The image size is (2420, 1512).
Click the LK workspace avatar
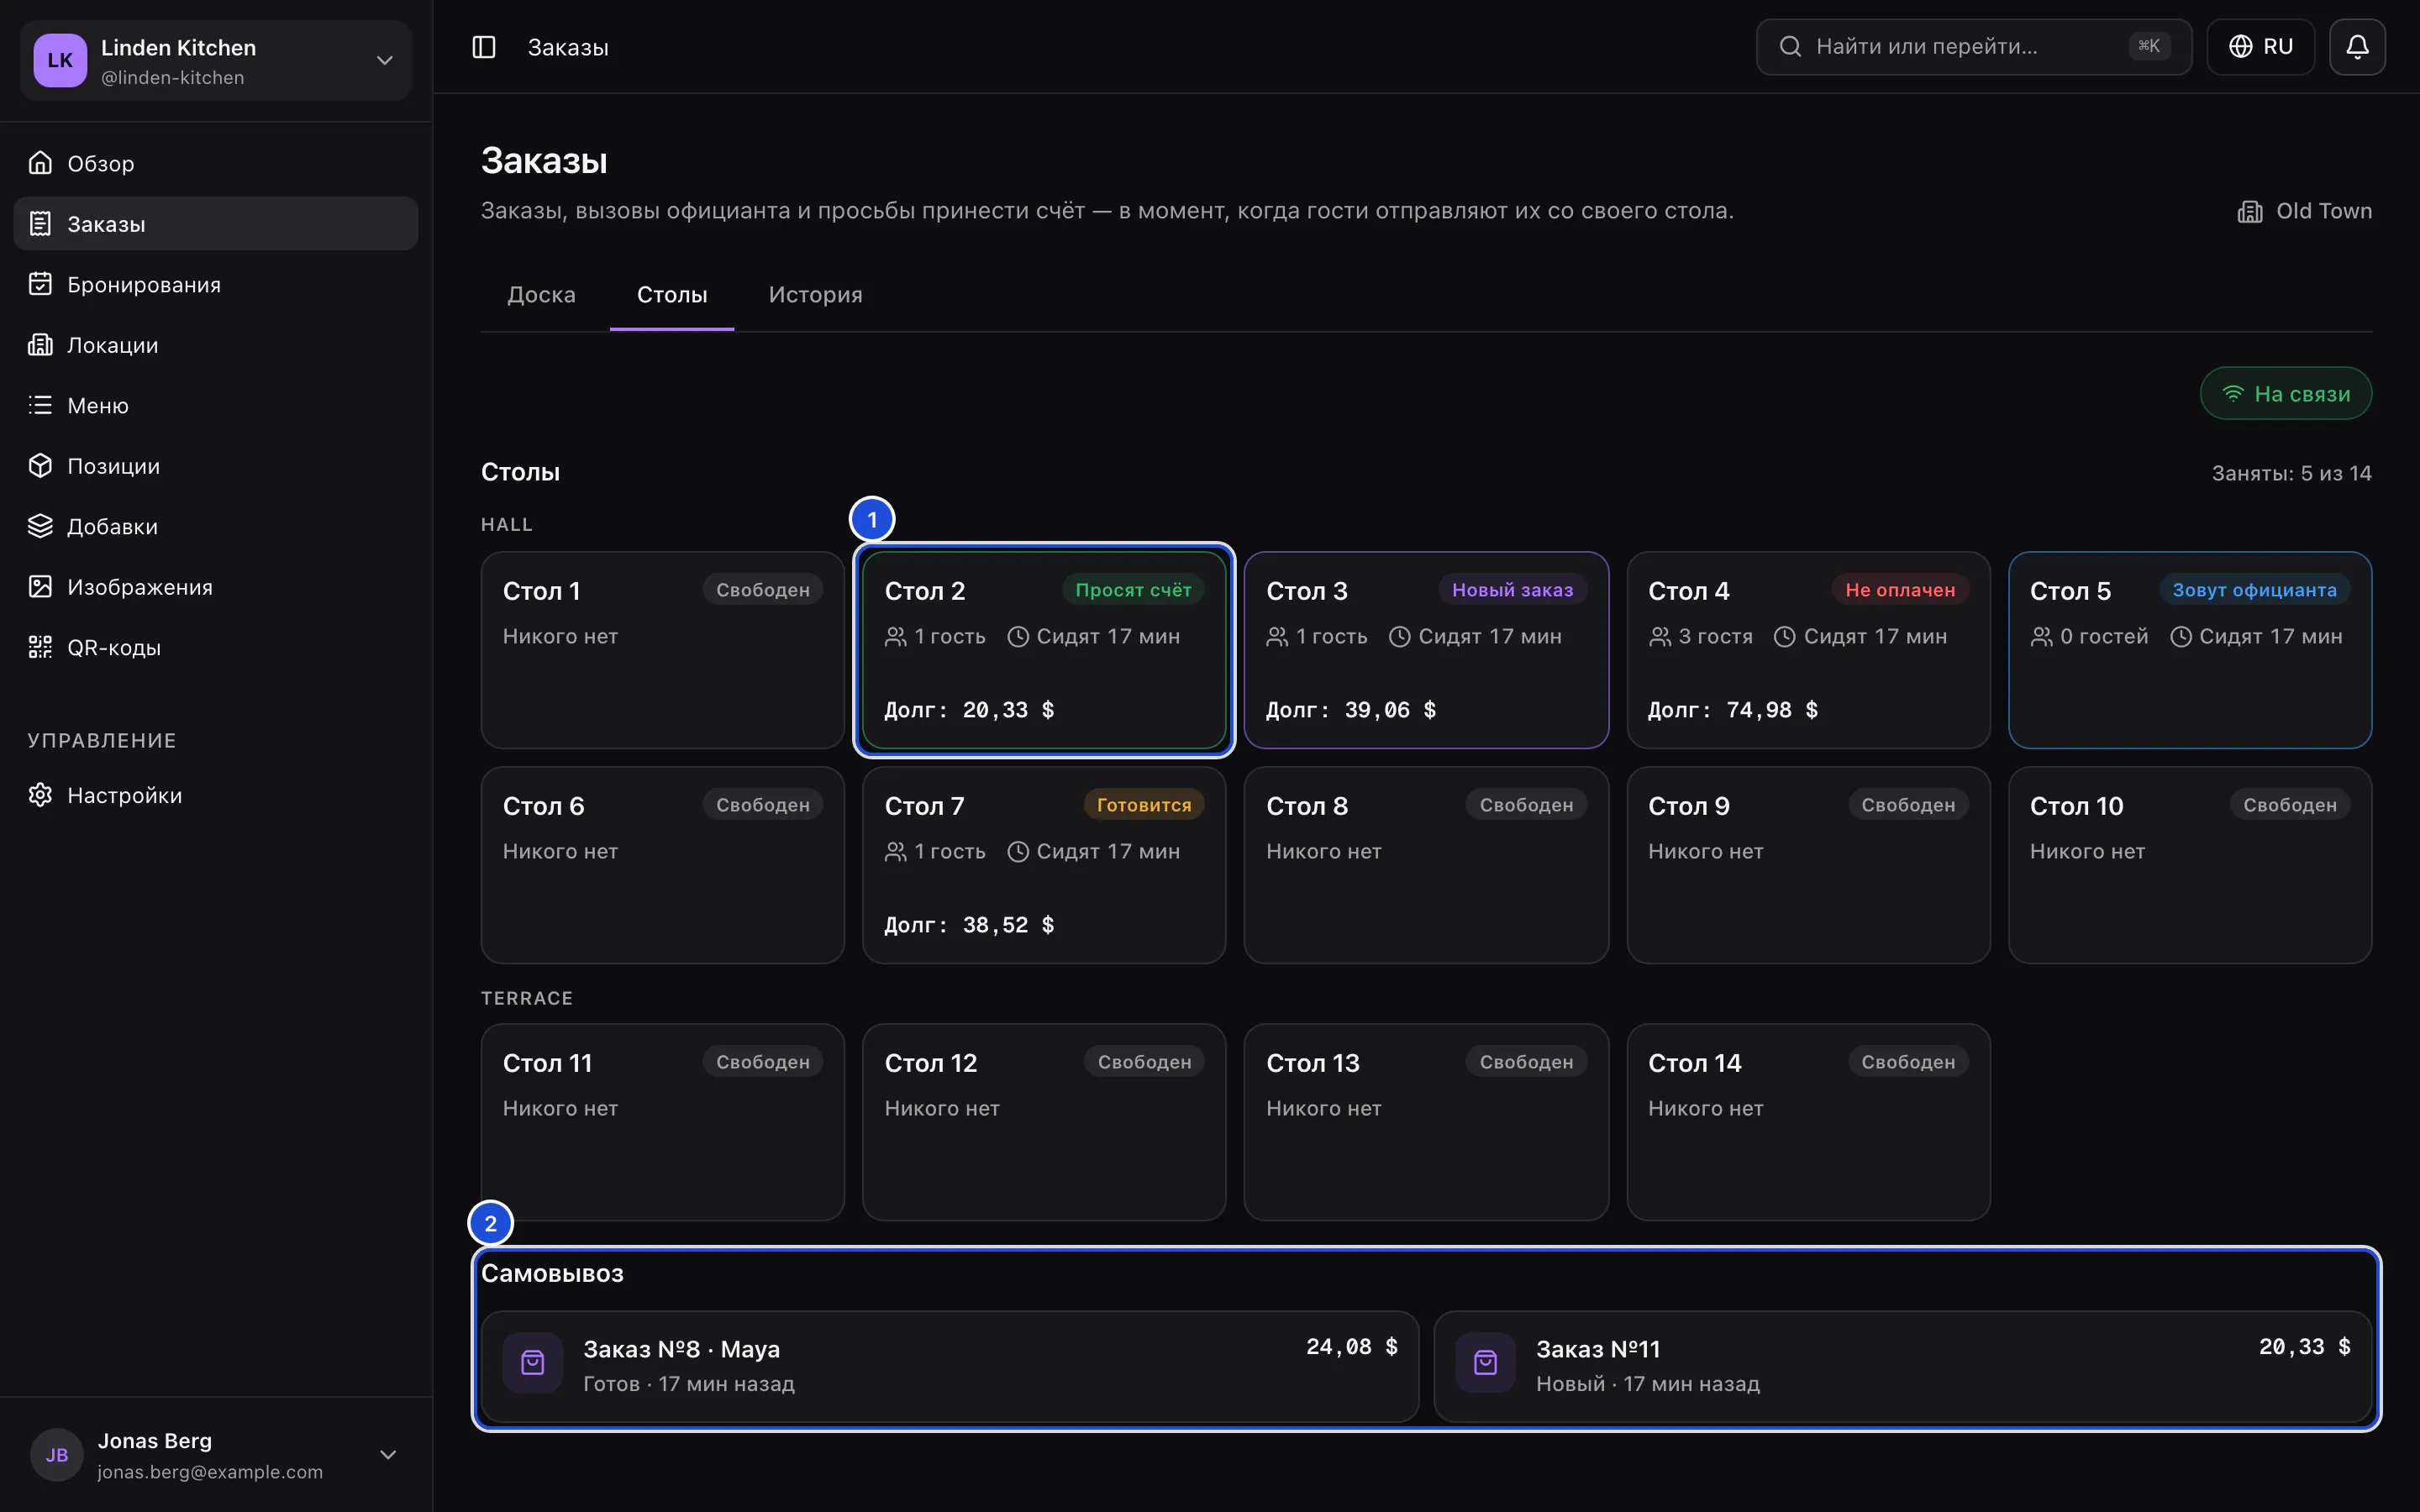(60, 60)
